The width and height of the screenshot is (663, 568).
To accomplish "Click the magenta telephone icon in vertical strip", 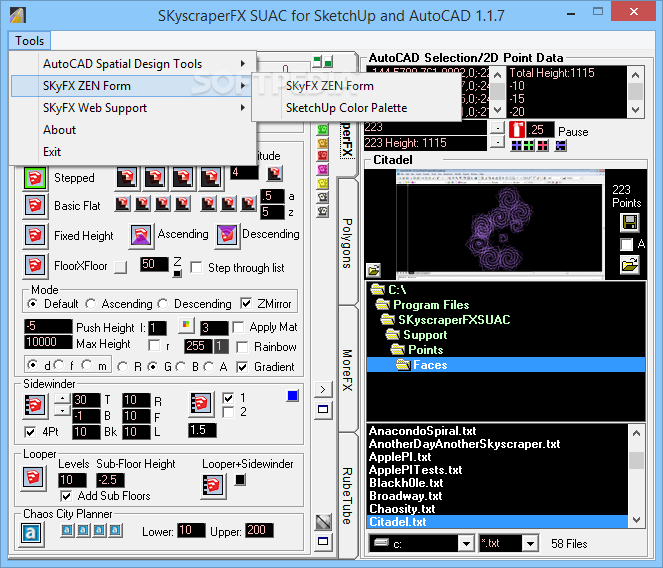I will point(323,170).
